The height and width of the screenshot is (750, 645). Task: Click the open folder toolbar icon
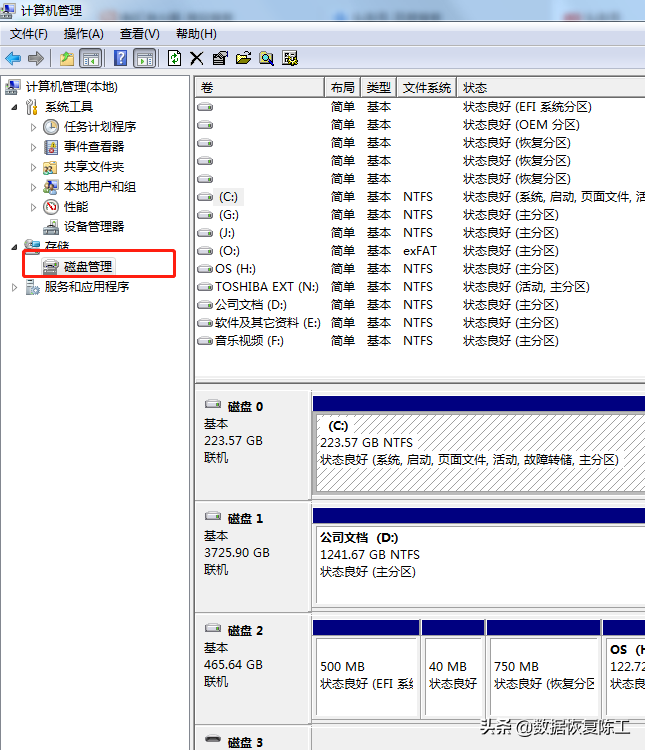click(x=243, y=58)
